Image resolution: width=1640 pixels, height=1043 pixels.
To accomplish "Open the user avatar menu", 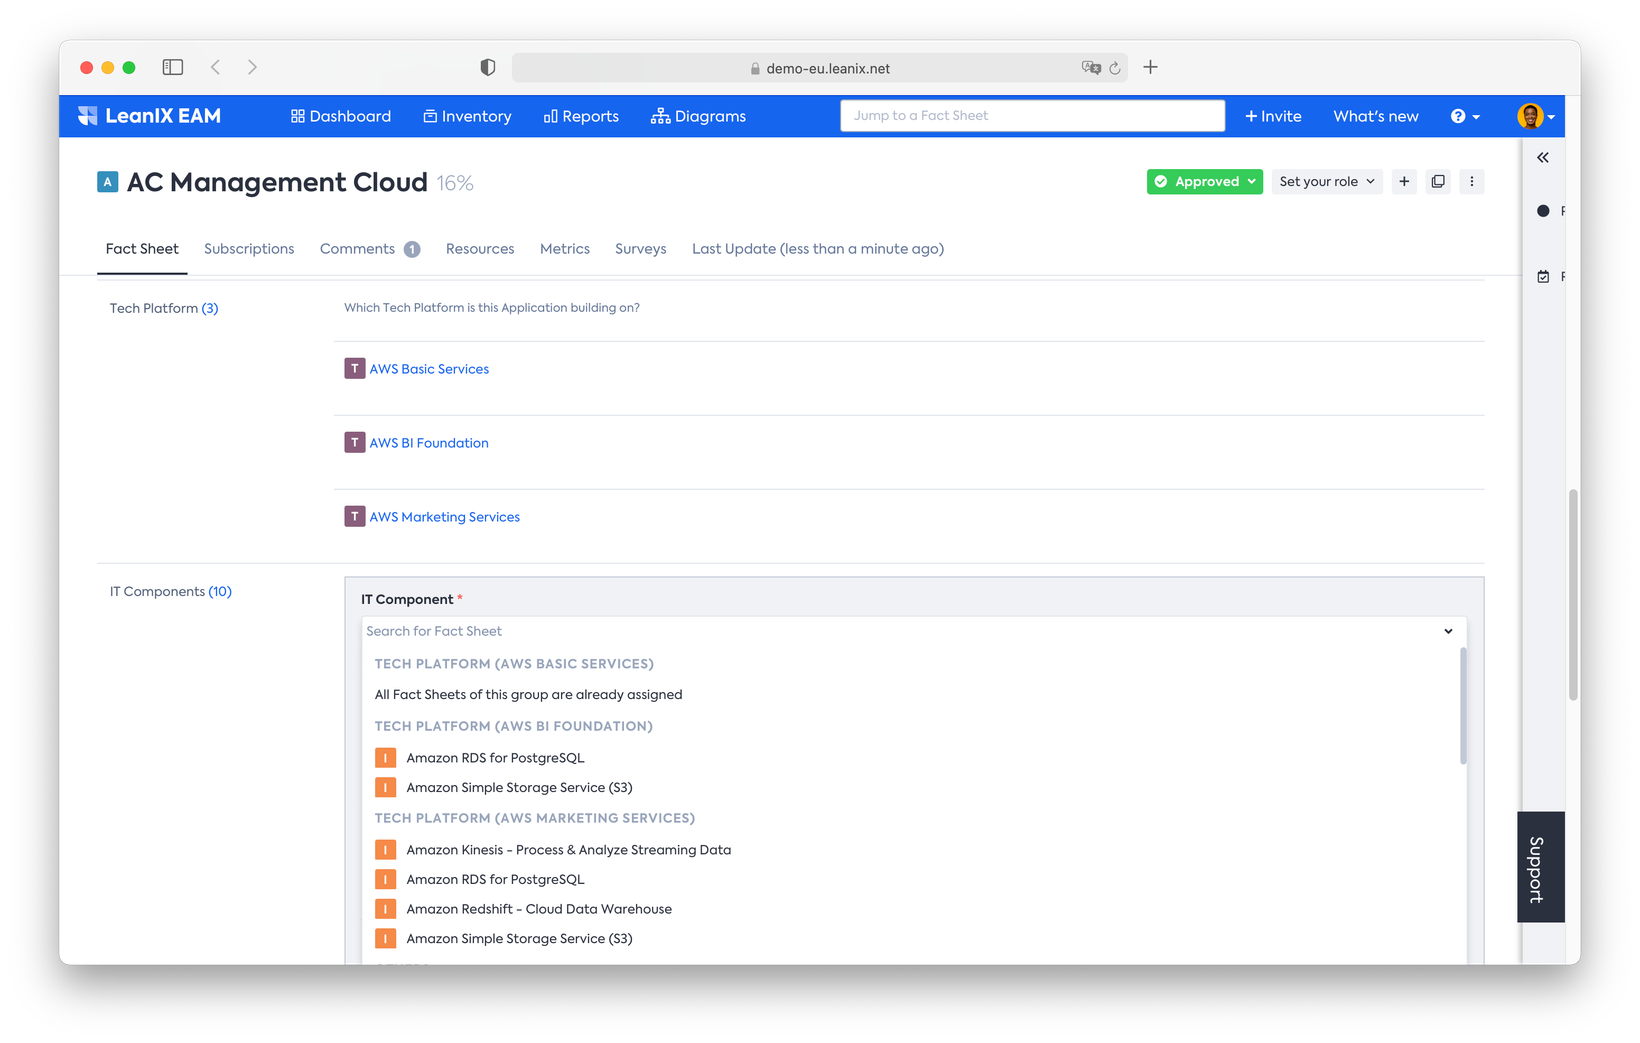I will pos(1536,116).
